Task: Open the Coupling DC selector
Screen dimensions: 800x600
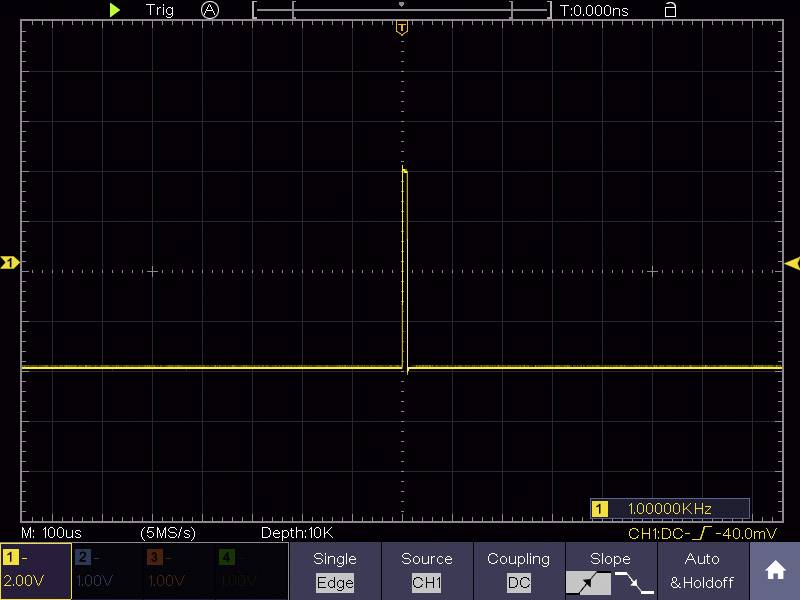Action: point(518,570)
